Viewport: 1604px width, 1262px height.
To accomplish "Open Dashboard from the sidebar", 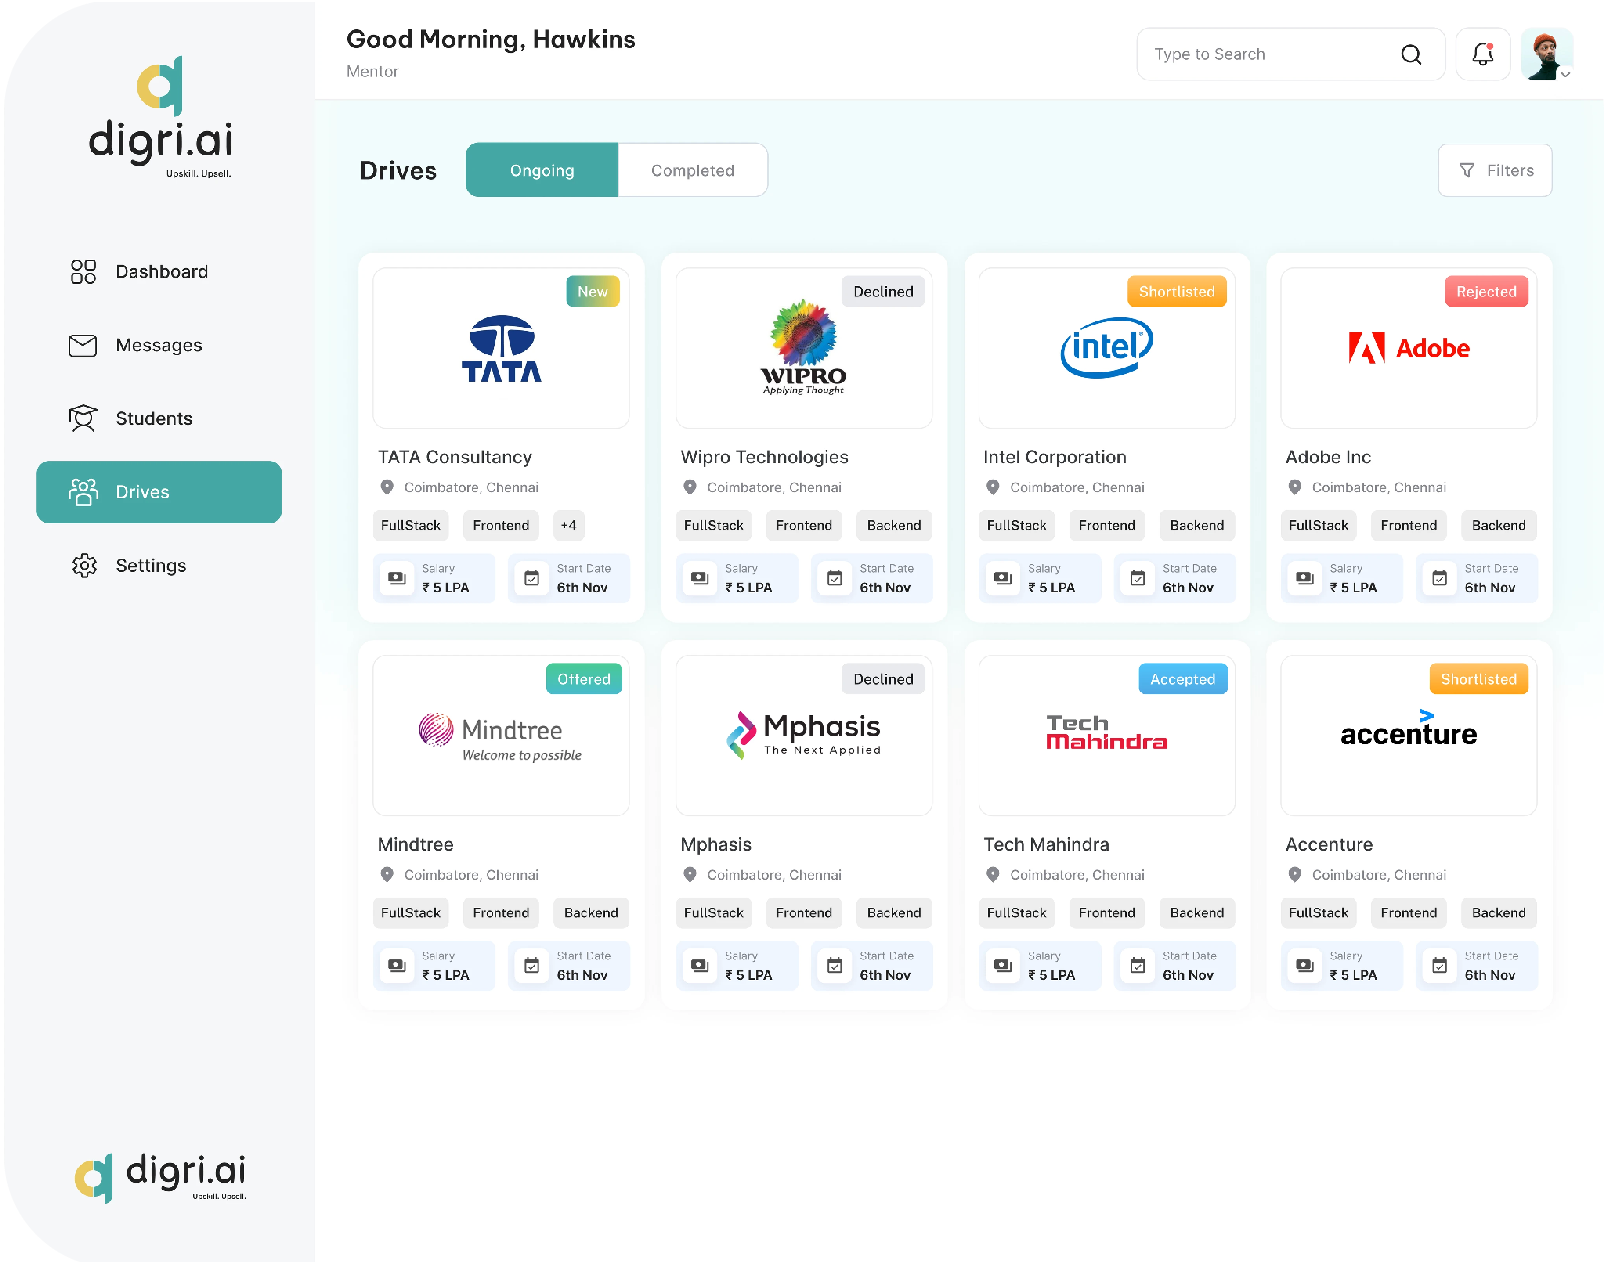I will [x=160, y=272].
